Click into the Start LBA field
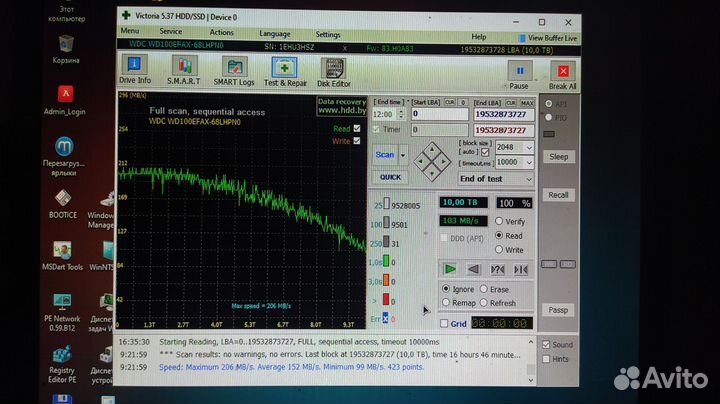Screen dimensions: 720x404 tap(438, 114)
